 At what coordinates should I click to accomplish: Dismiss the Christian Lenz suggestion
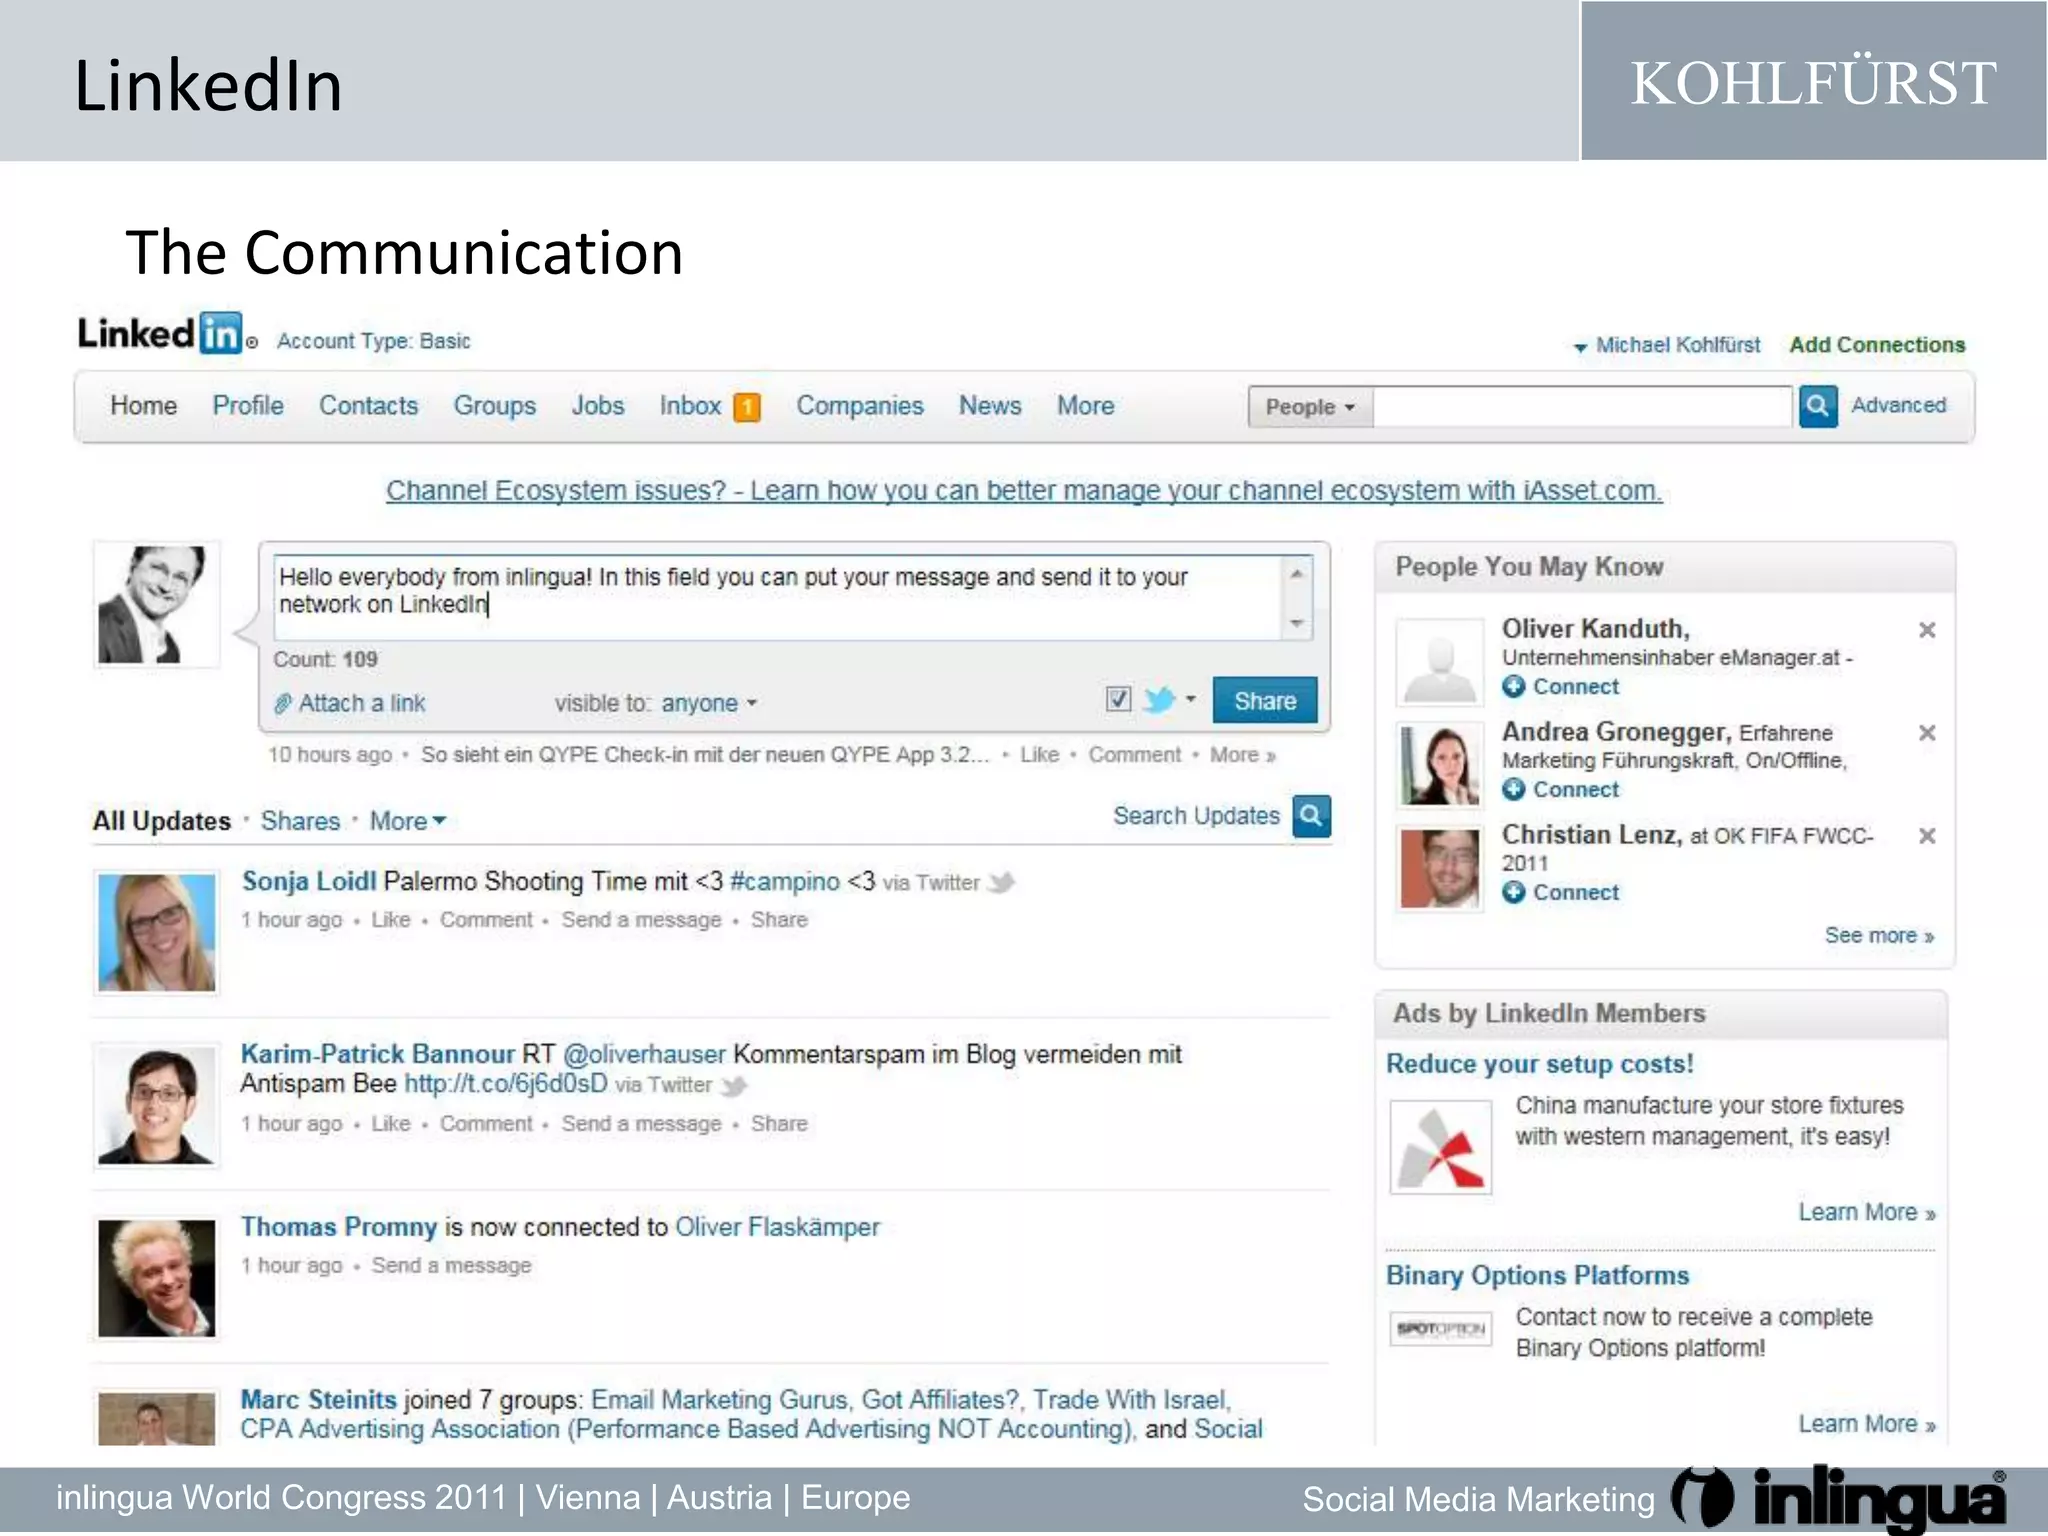click(x=1927, y=836)
